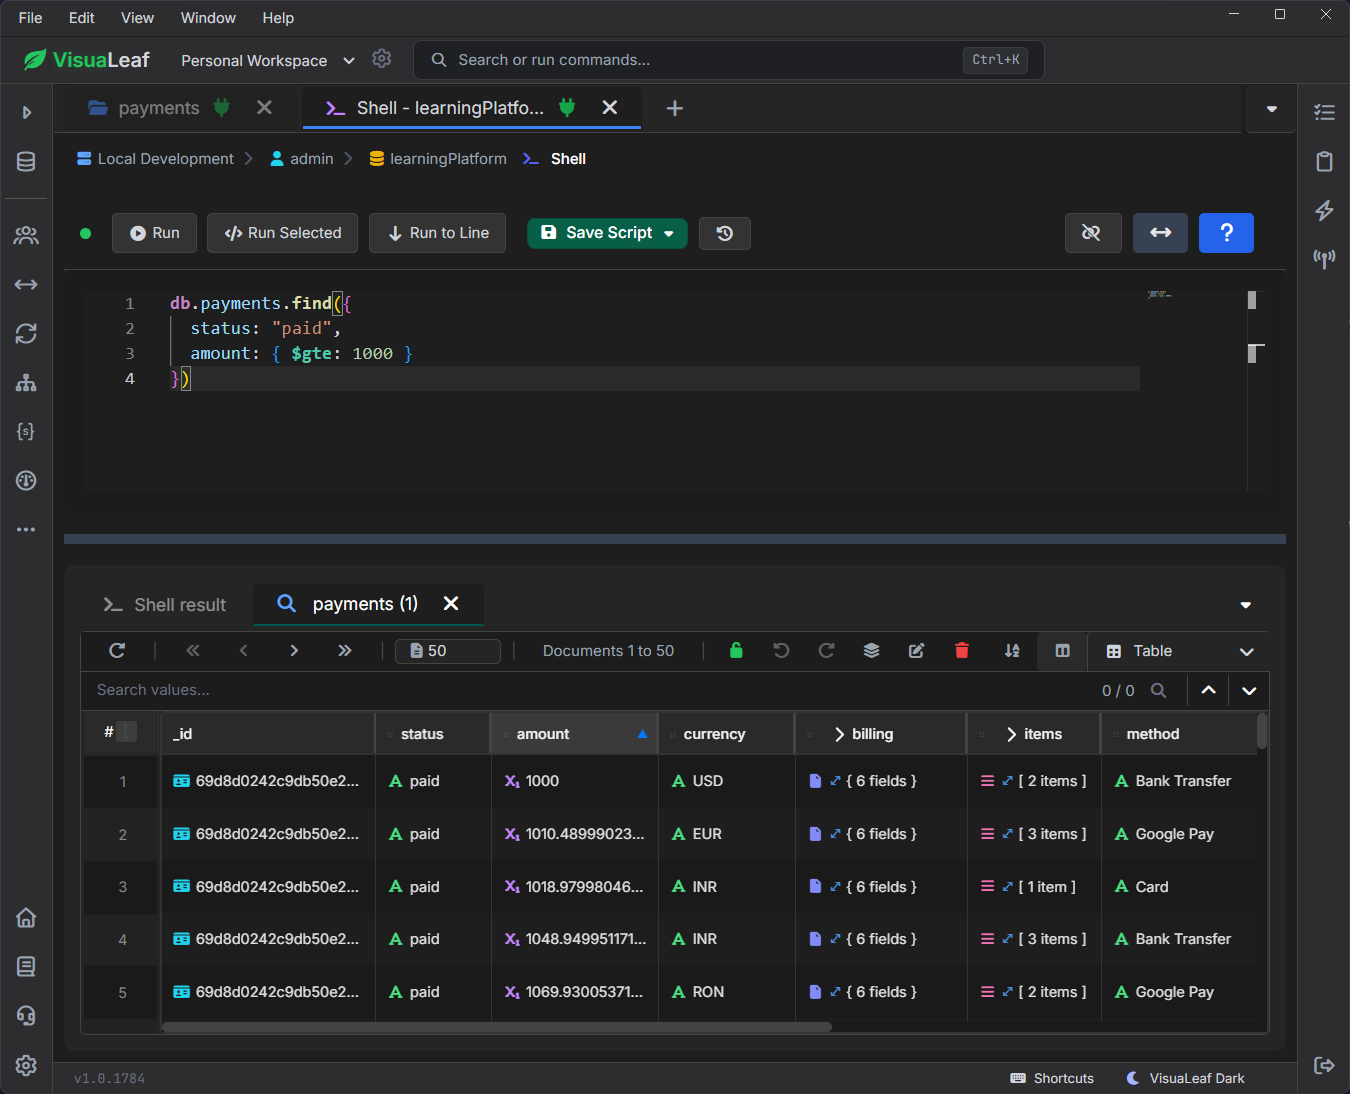Click the horizontal scrollbar of results table

[x=497, y=1026]
